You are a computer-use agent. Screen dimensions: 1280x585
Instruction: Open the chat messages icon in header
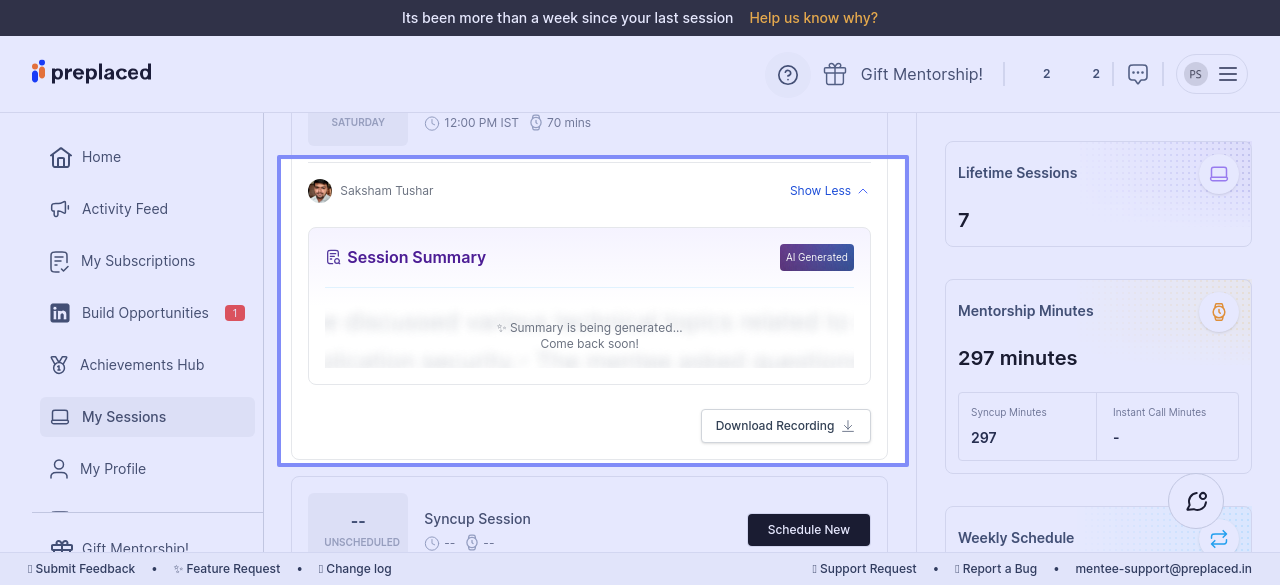coord(1137,74)
